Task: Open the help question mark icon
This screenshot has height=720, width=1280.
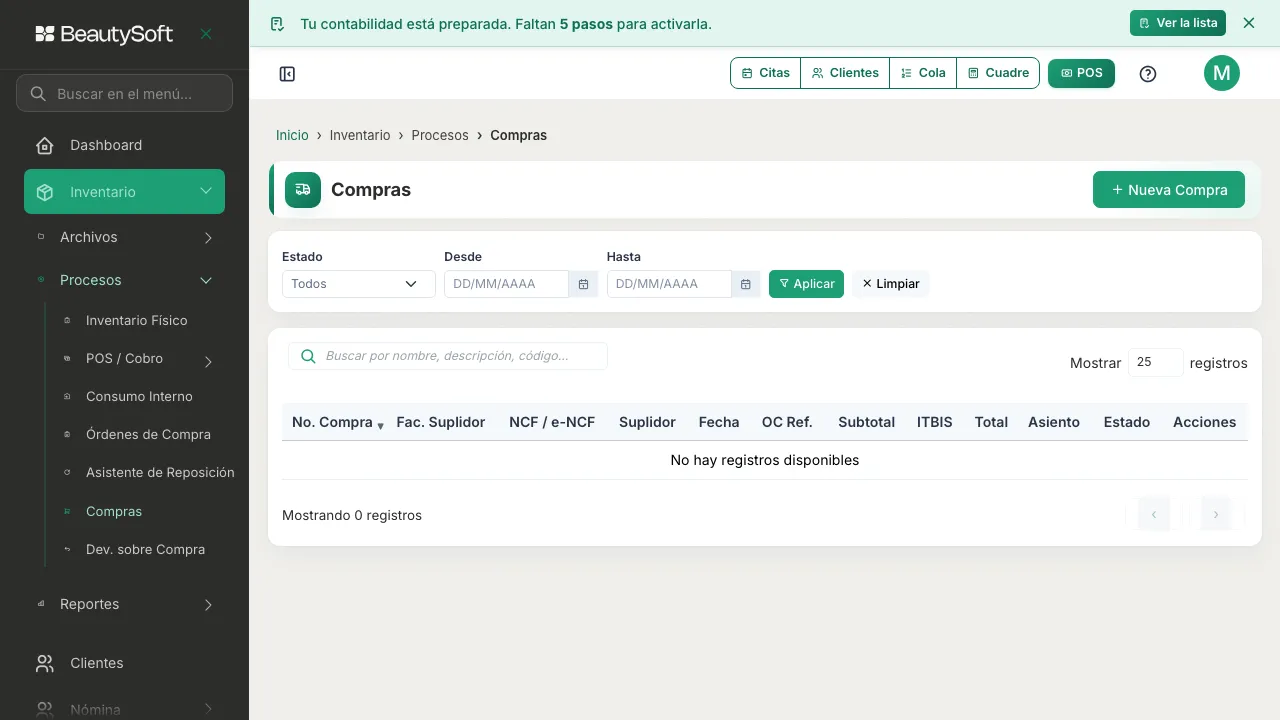Action: [1148, 74]
